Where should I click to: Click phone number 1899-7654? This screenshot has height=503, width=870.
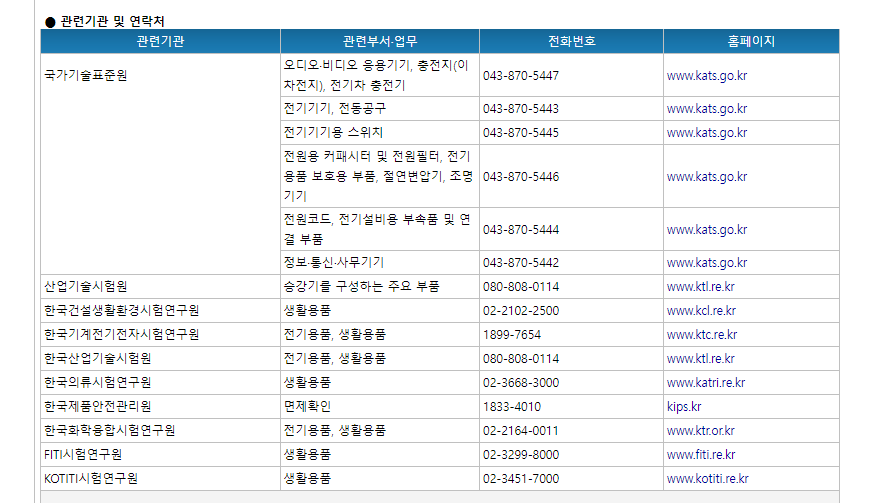pyautogui.click(x=512, y=334)
